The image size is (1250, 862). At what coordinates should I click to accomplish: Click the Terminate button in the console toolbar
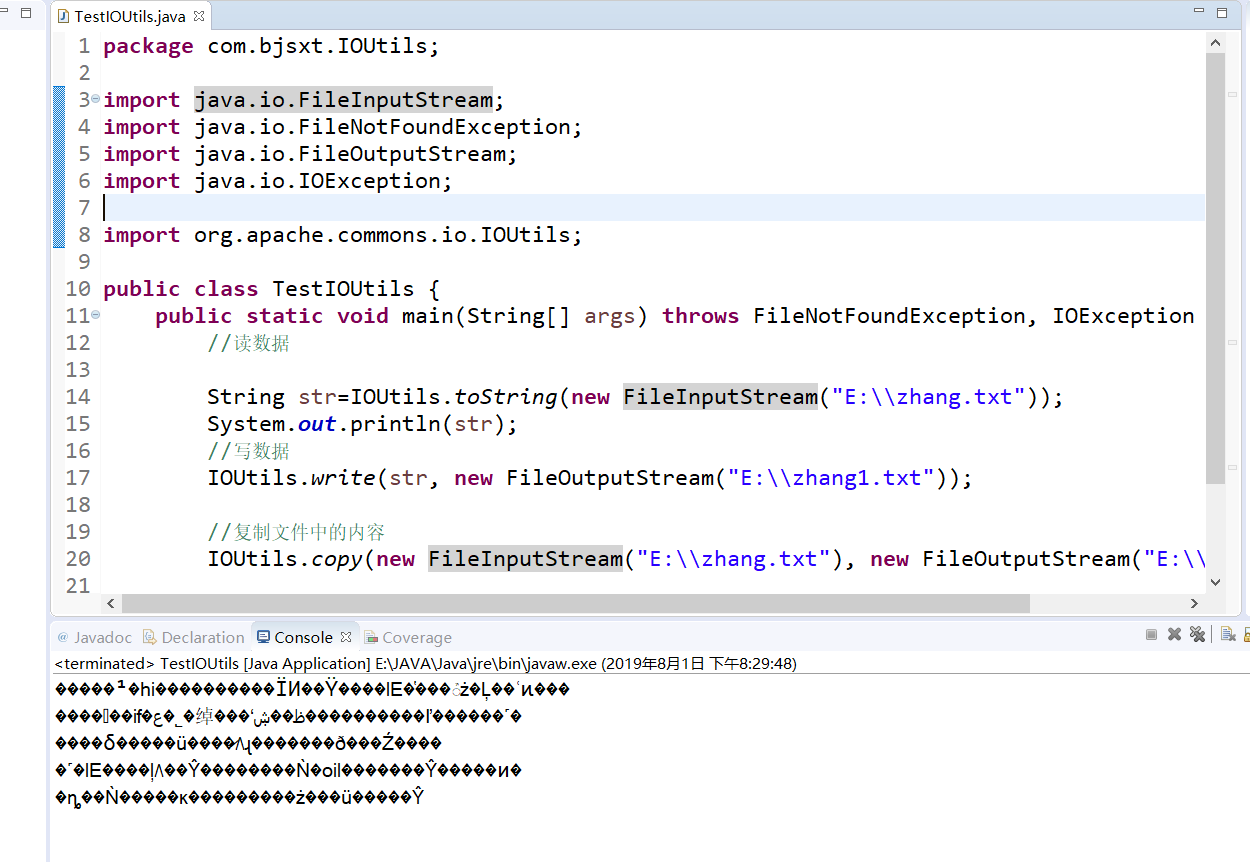click(1152, 634)
